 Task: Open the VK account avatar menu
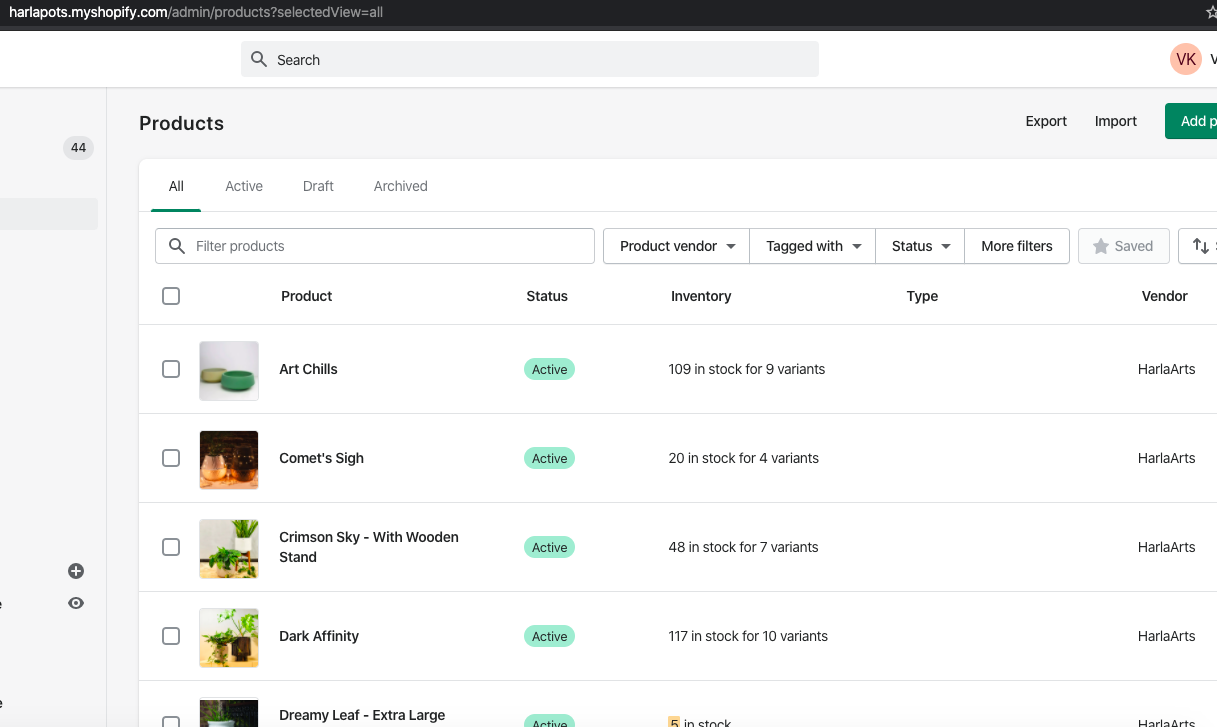(1186, 59)
